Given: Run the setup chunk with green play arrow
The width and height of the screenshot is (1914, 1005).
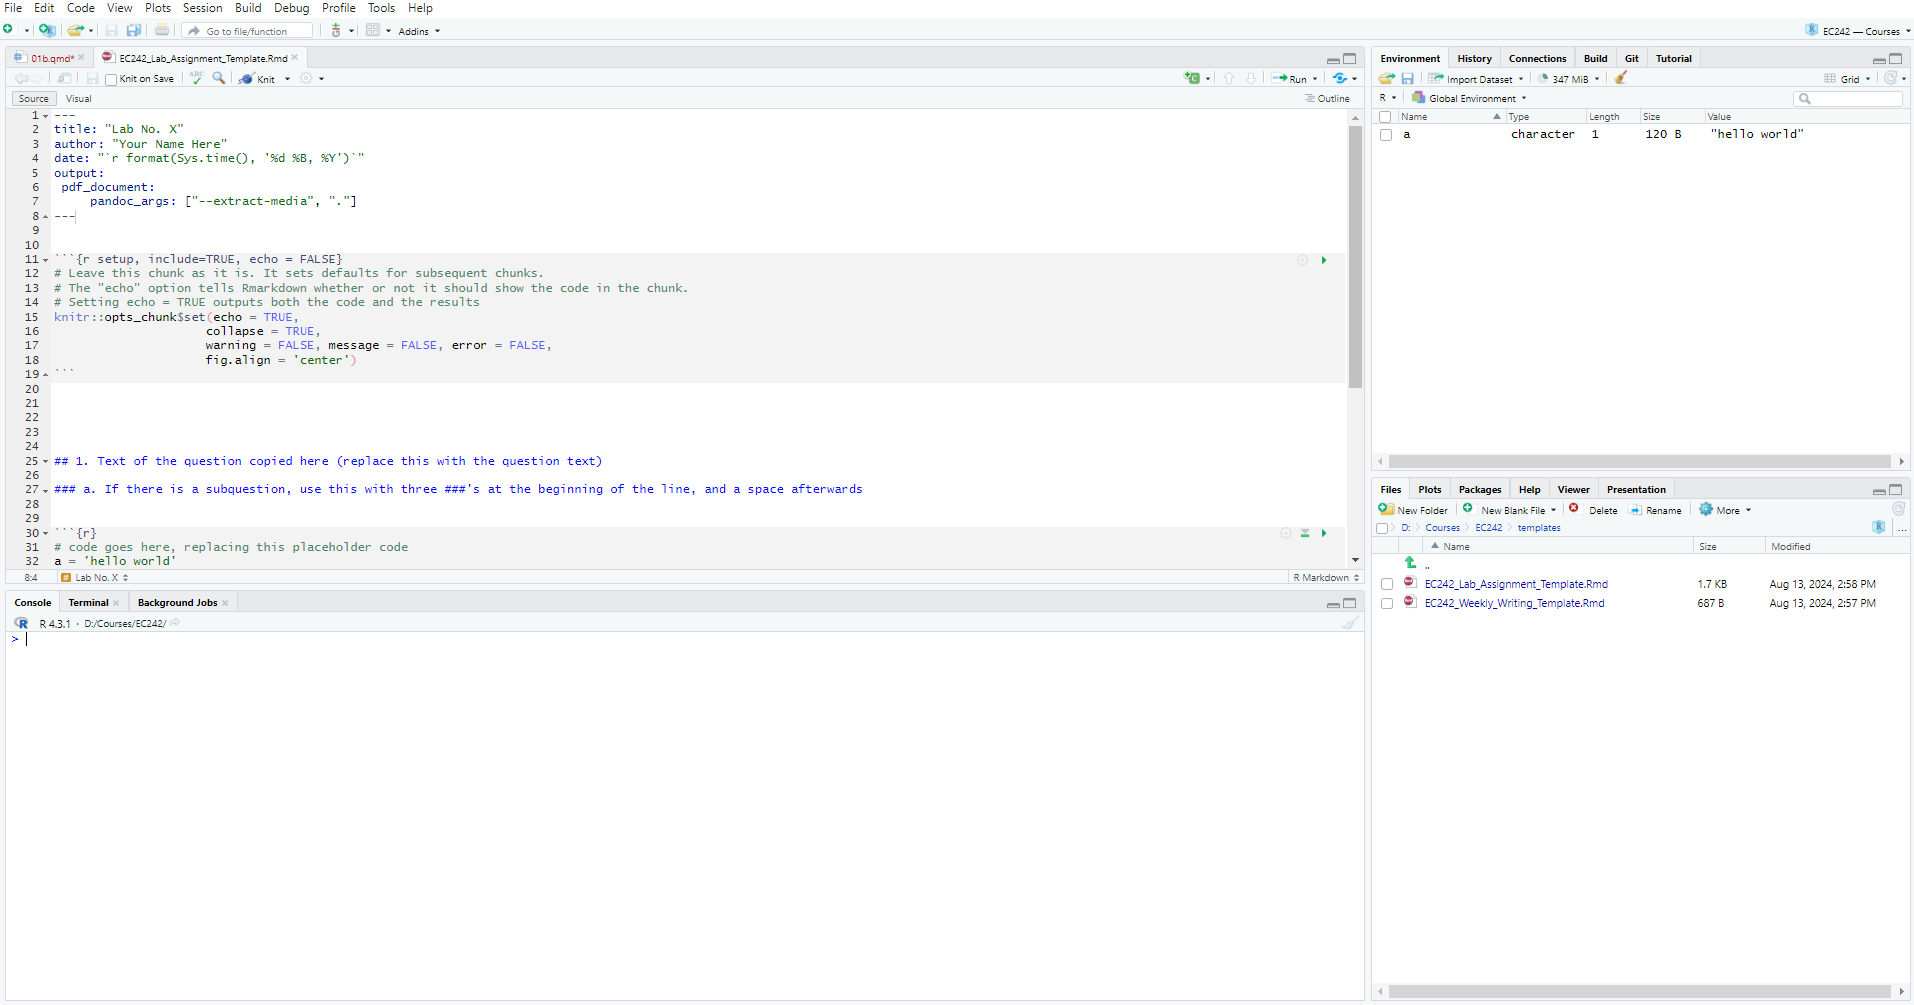Looking at the screenshot, I should pos(1324,260).
